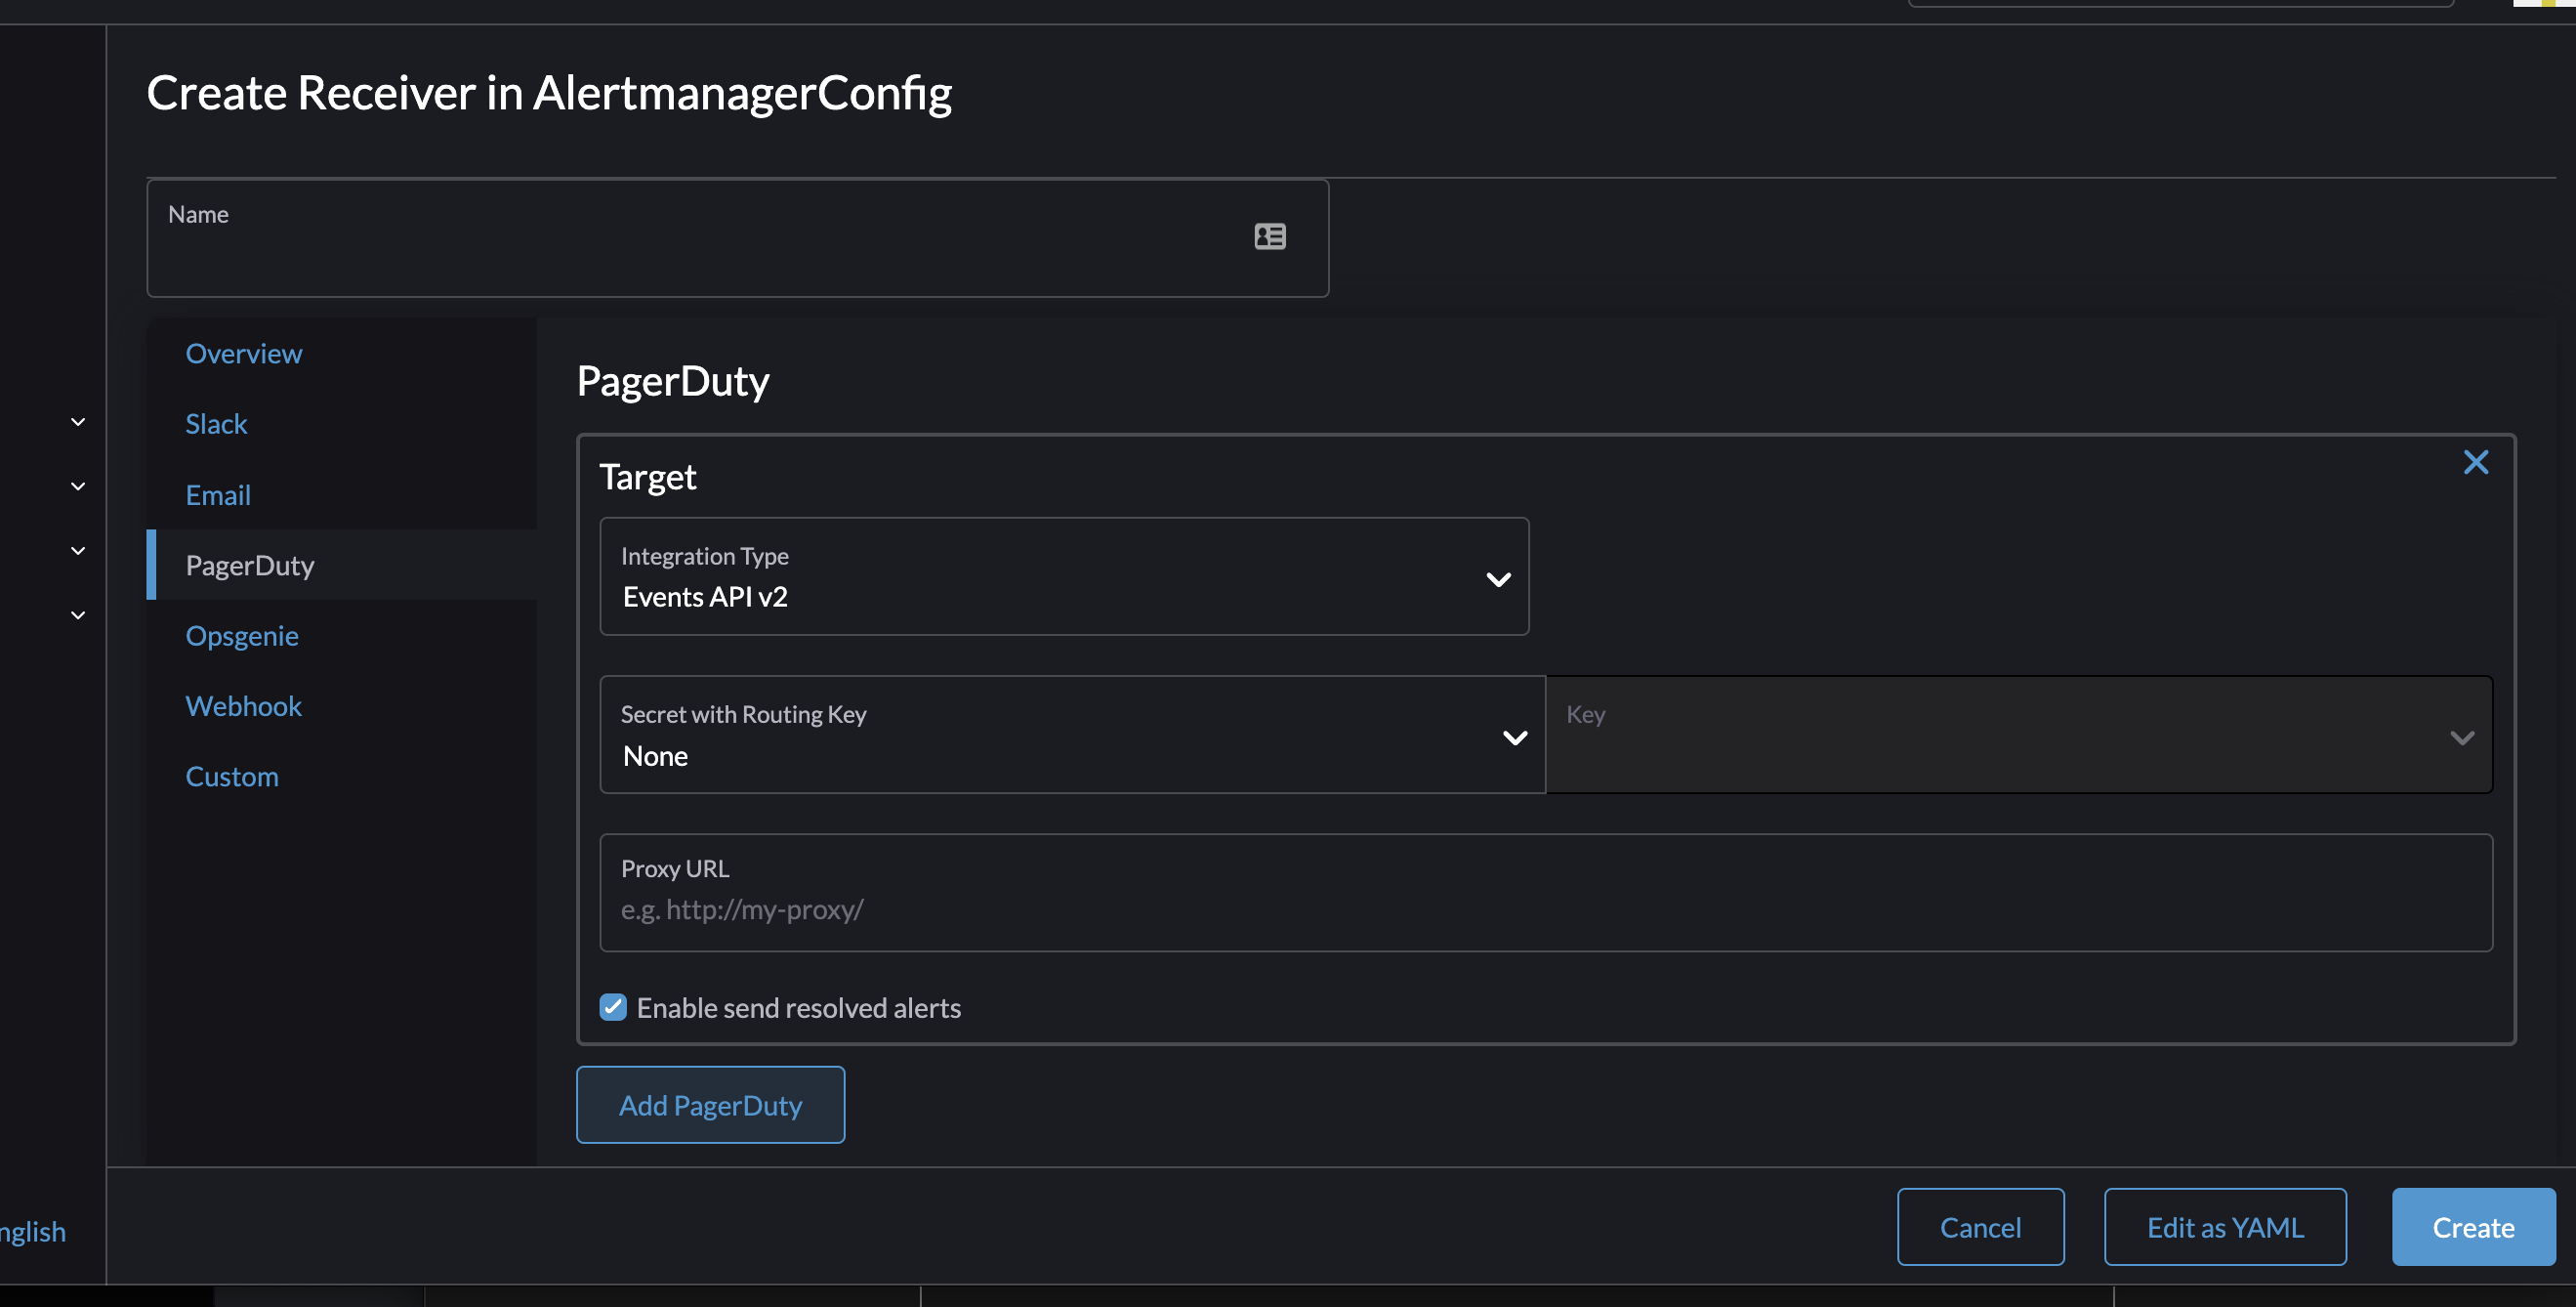
Task: Collapse the second chevron in the left navigation
Action: click(x=77, y=486)
